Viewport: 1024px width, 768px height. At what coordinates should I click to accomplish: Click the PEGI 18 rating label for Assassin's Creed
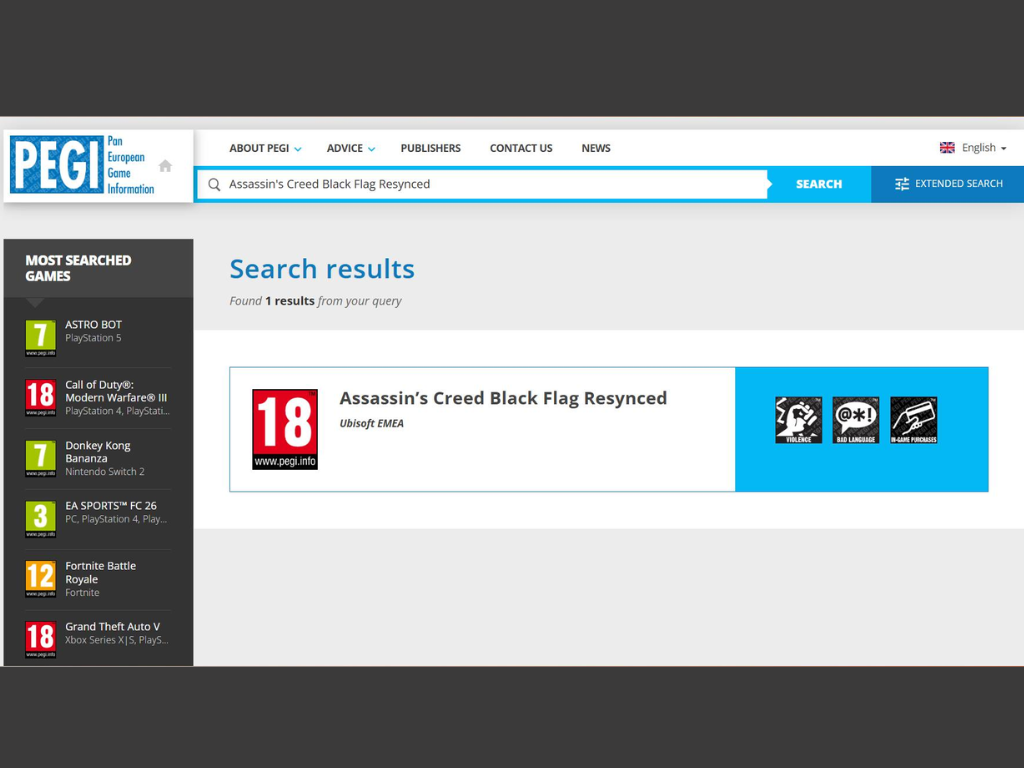[285, 428]
